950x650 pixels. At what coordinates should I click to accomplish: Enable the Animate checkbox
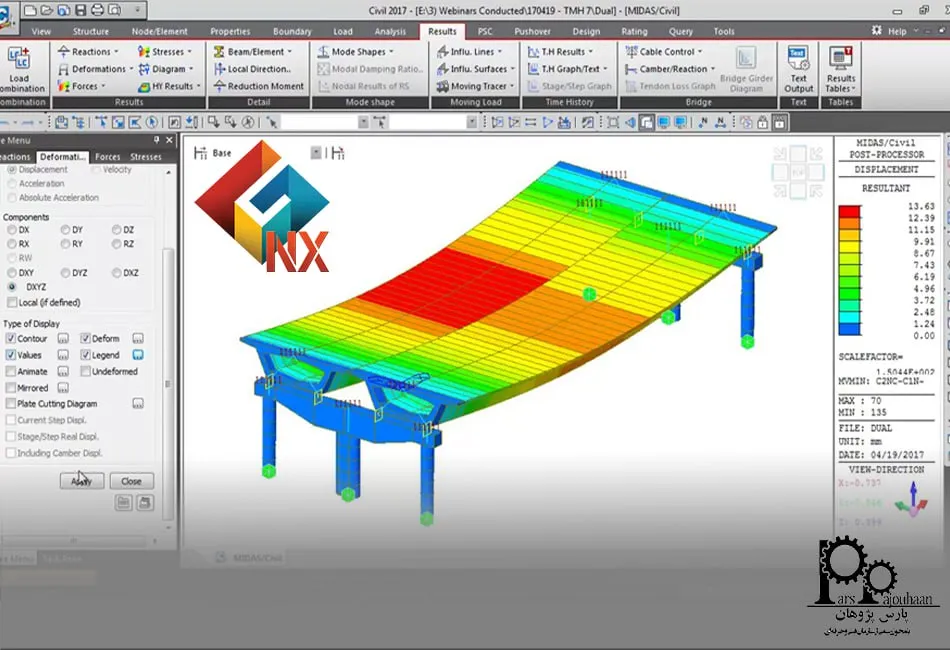[11, 371]
